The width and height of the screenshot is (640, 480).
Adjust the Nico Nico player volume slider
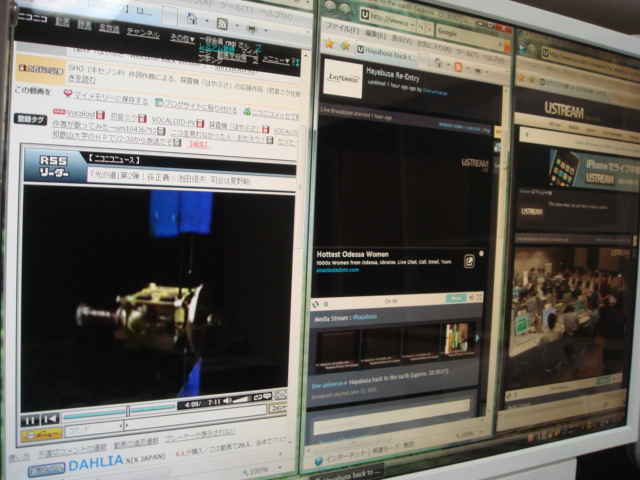tap(242, 399)
